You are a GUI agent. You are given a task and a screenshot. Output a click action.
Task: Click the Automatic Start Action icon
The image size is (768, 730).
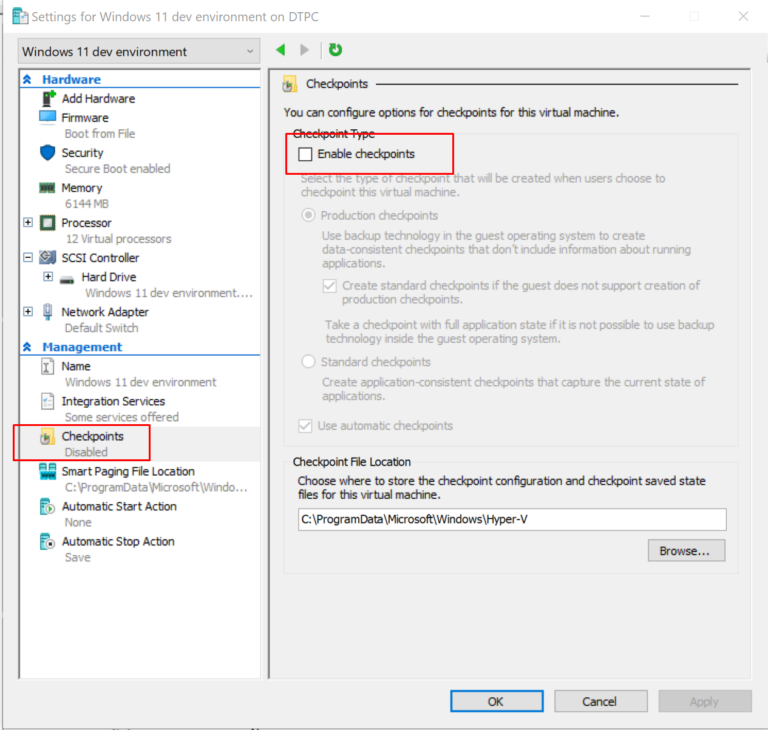(47, 507)
